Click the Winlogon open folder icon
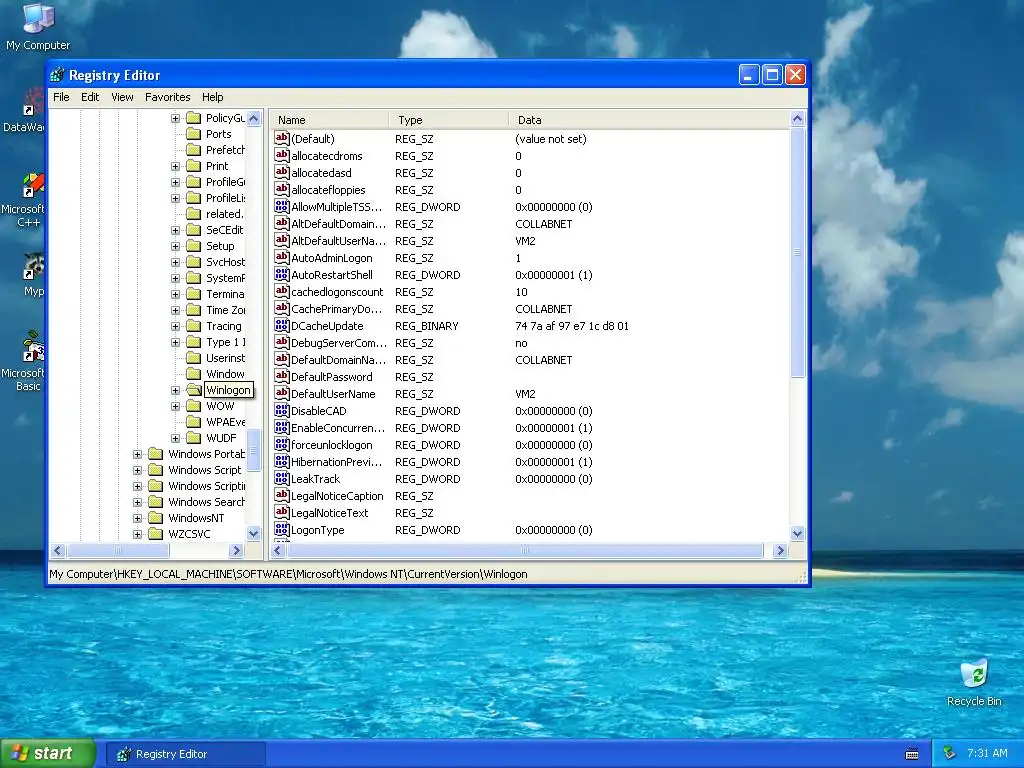 [x=193, y=390]
